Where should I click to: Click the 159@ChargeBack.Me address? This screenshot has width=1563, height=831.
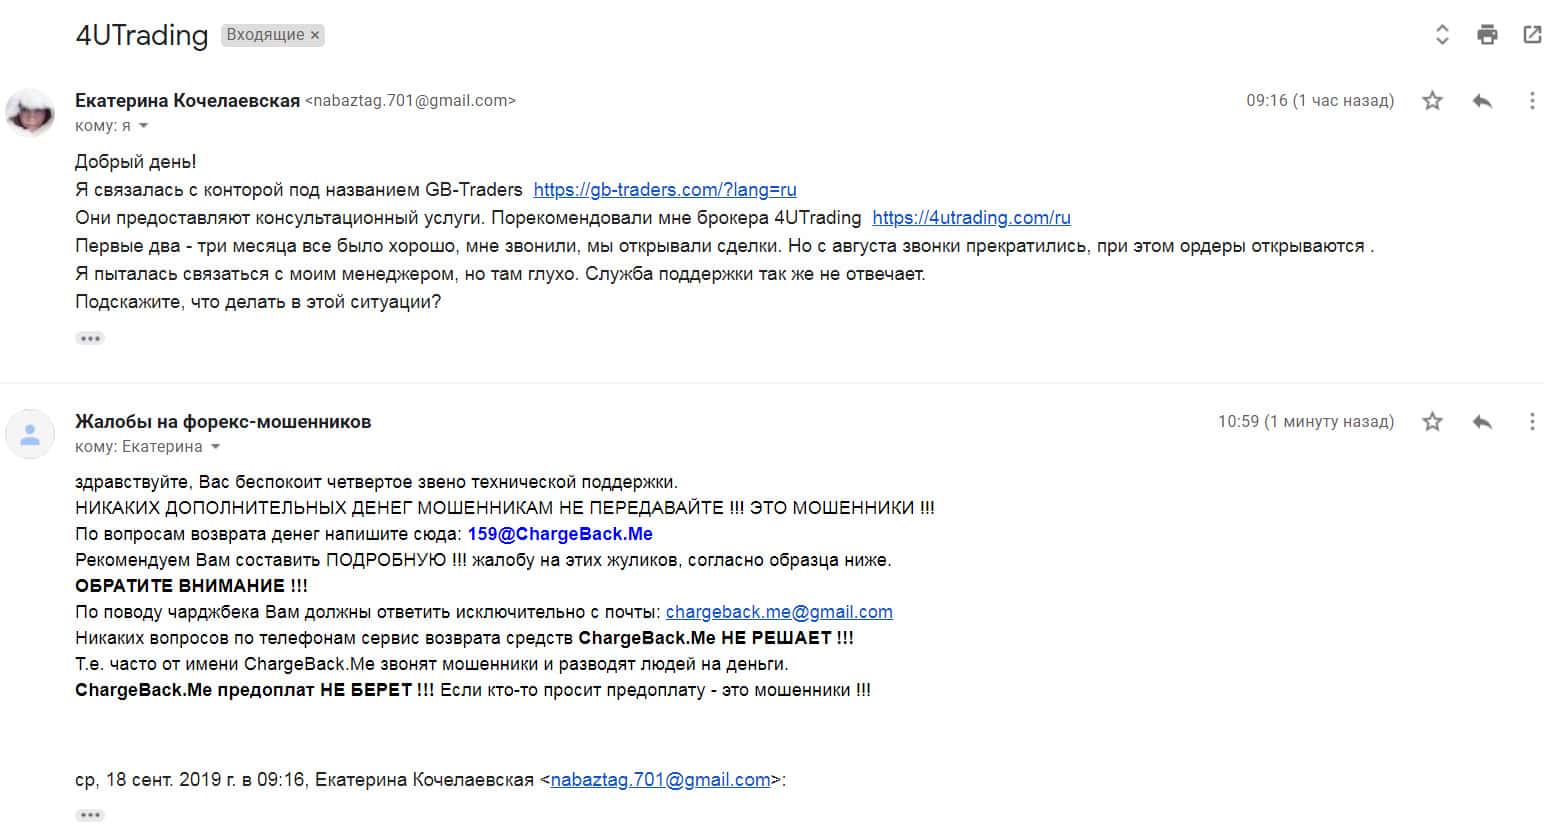click(x=560, y=534)
